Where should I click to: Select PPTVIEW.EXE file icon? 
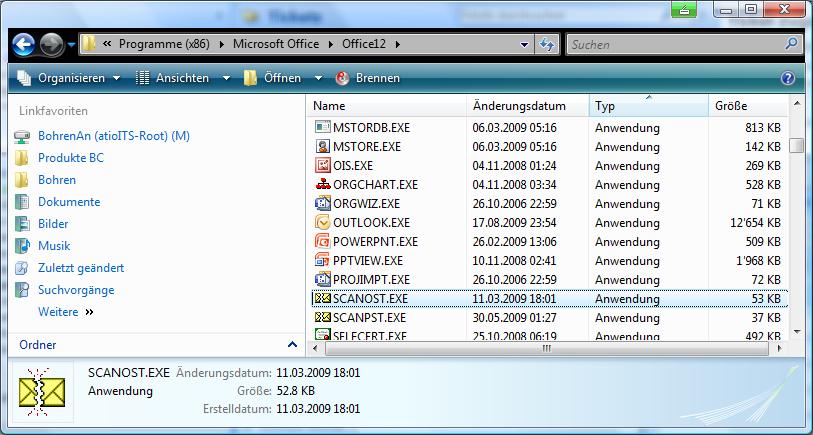pos(323,260)
